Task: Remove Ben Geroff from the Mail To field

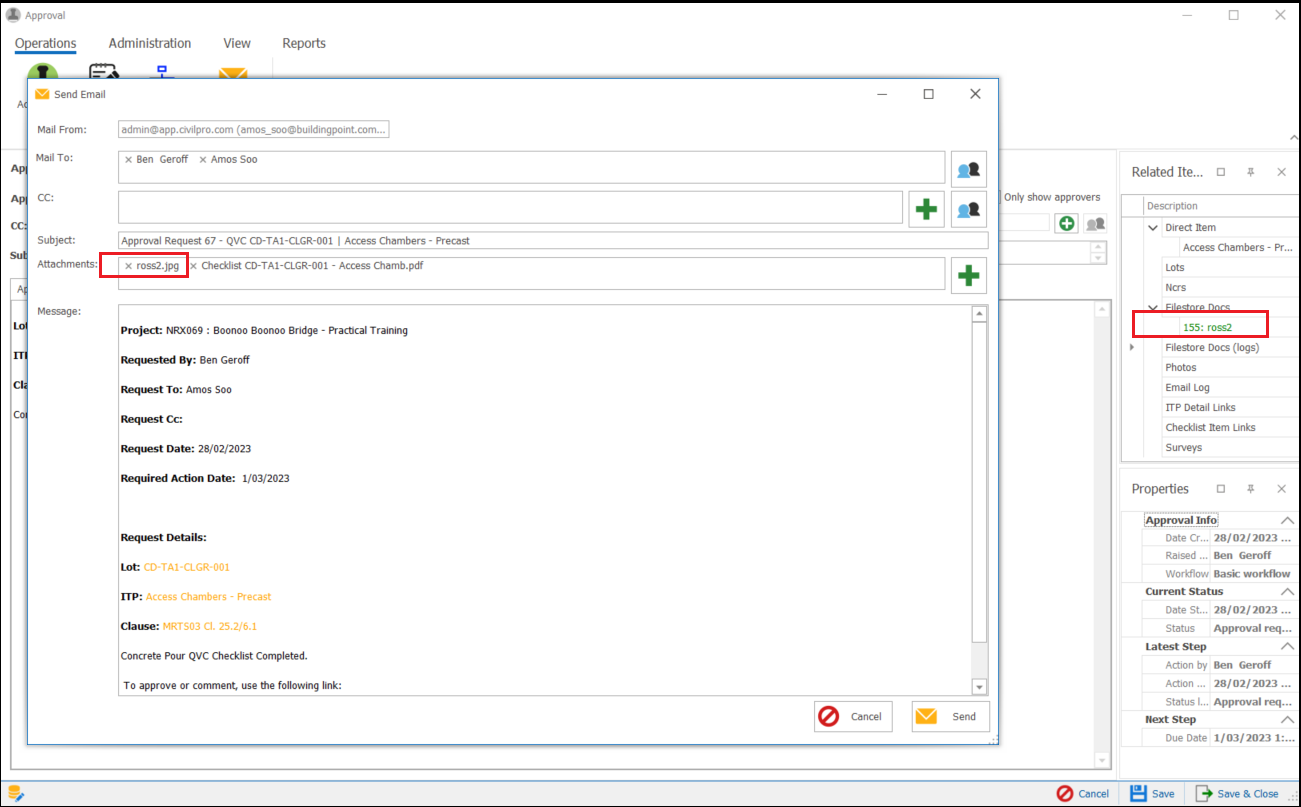Action: 128,158
